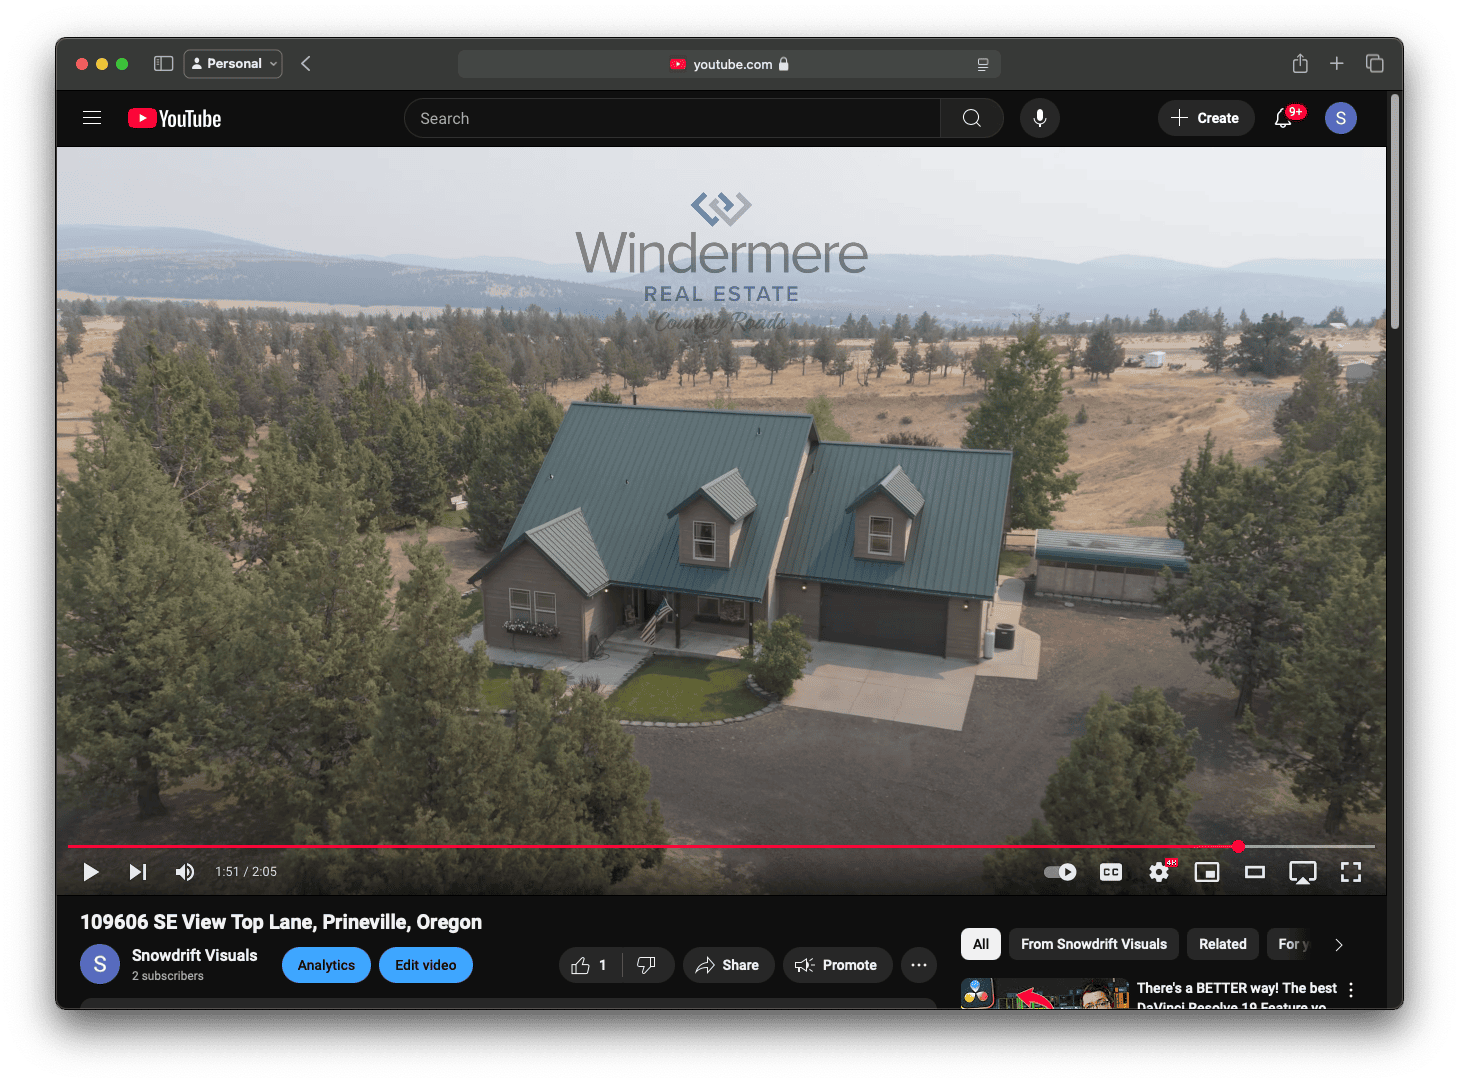Screen dimensions: 1459x1083
Task: Click the progress bar scrubber handle
Action: tap(1238, 846)
